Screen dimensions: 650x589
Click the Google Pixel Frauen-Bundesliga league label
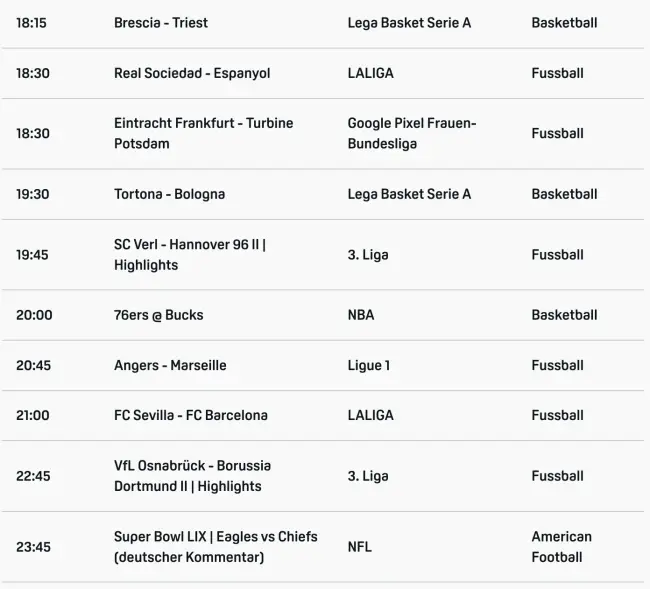[x=411, y=133]
